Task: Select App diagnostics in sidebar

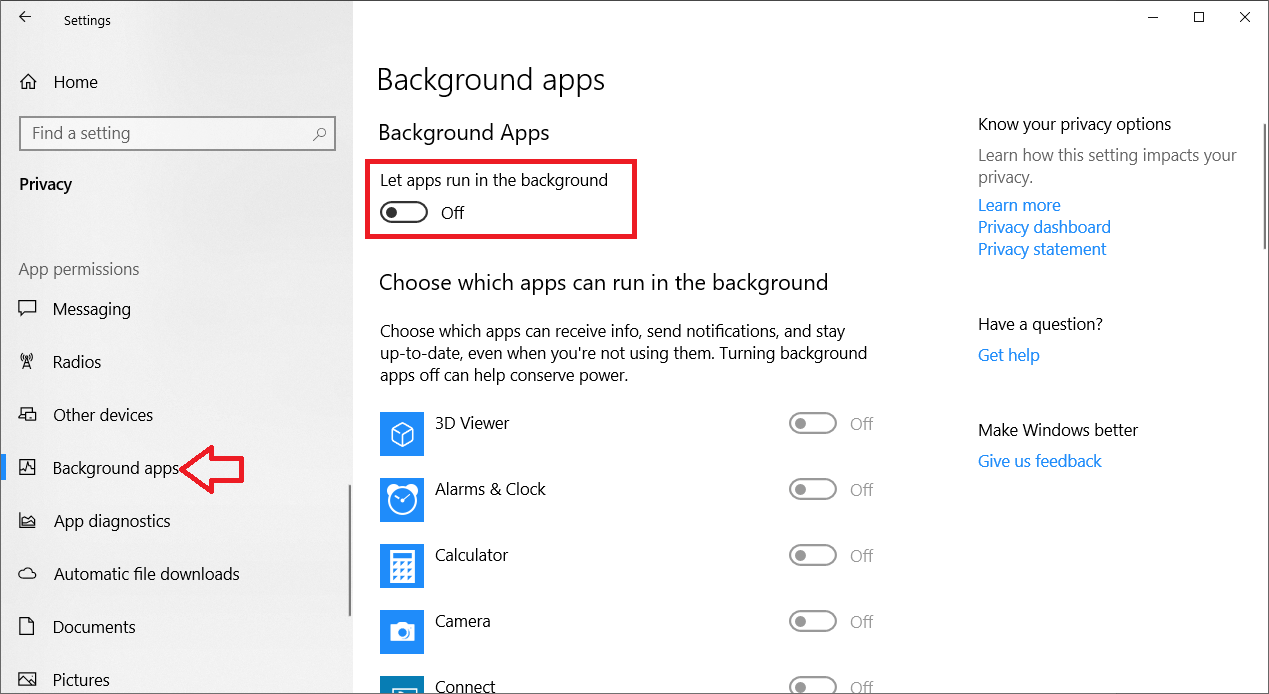Action: click(x=111, y=521)
